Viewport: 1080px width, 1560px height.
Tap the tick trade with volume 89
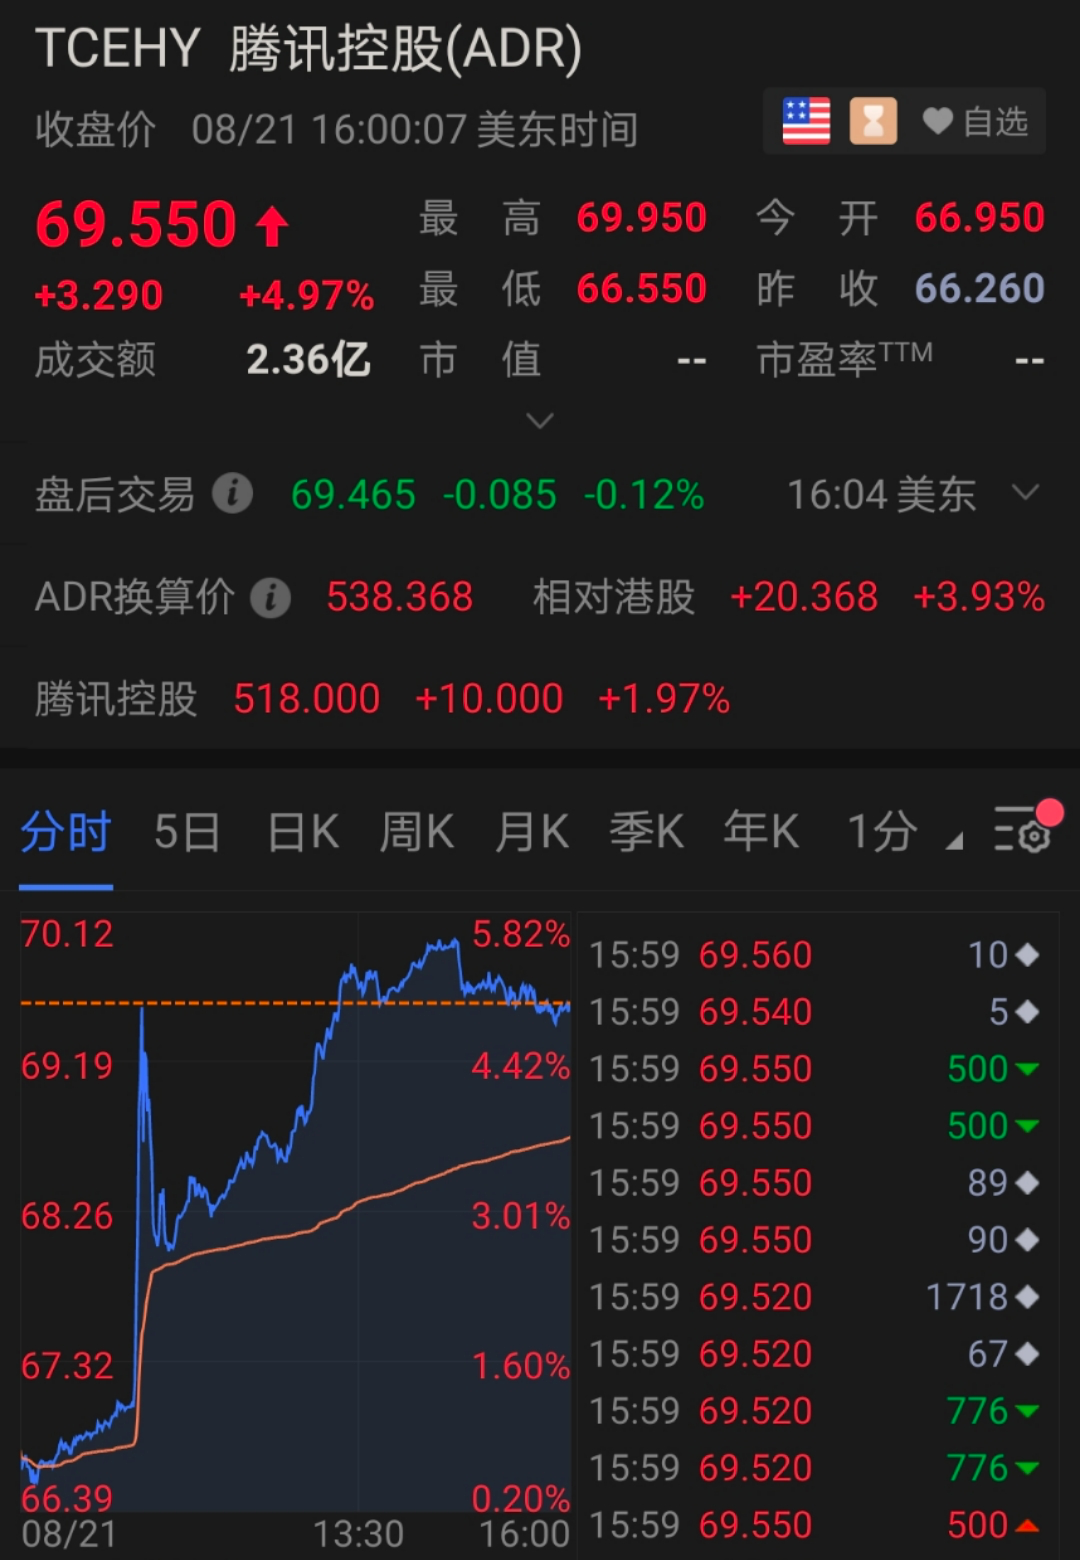(814, 1183)
